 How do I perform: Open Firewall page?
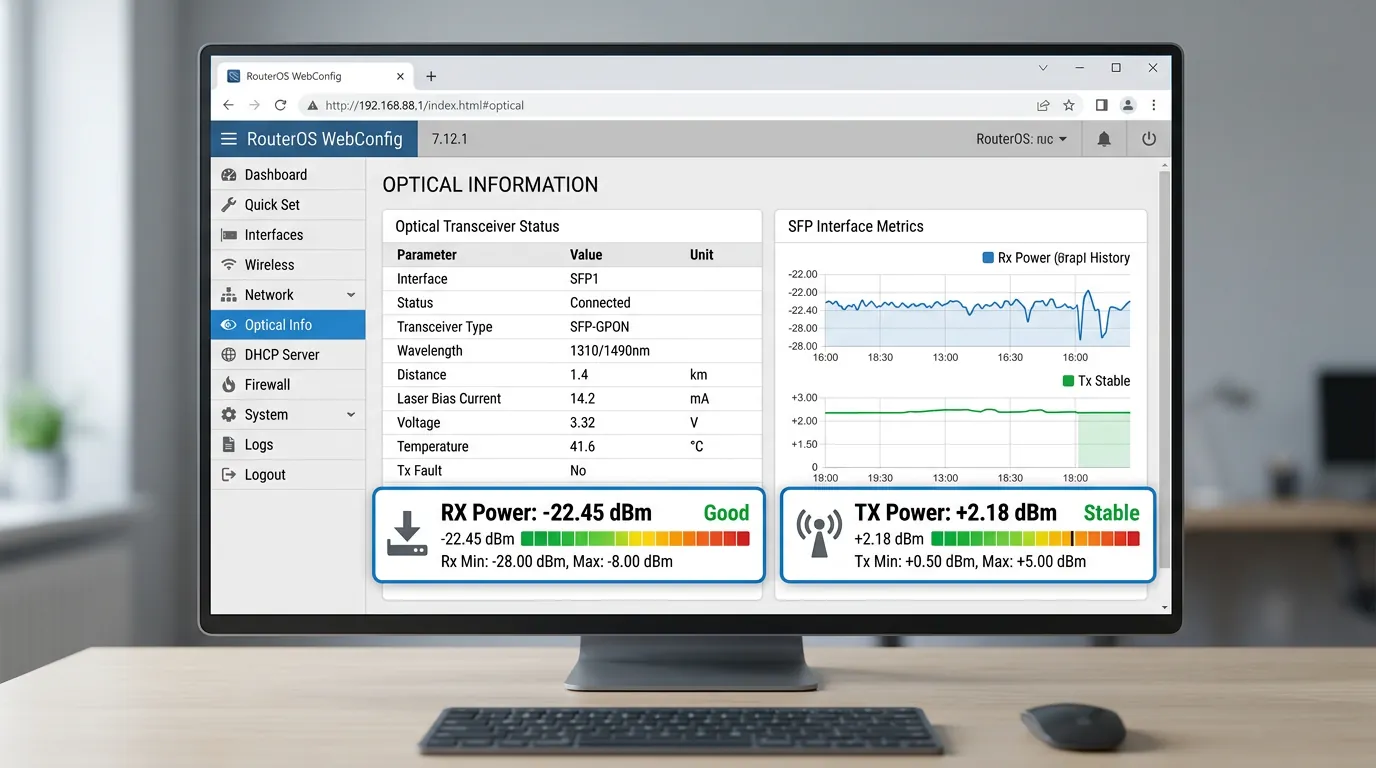288,385
